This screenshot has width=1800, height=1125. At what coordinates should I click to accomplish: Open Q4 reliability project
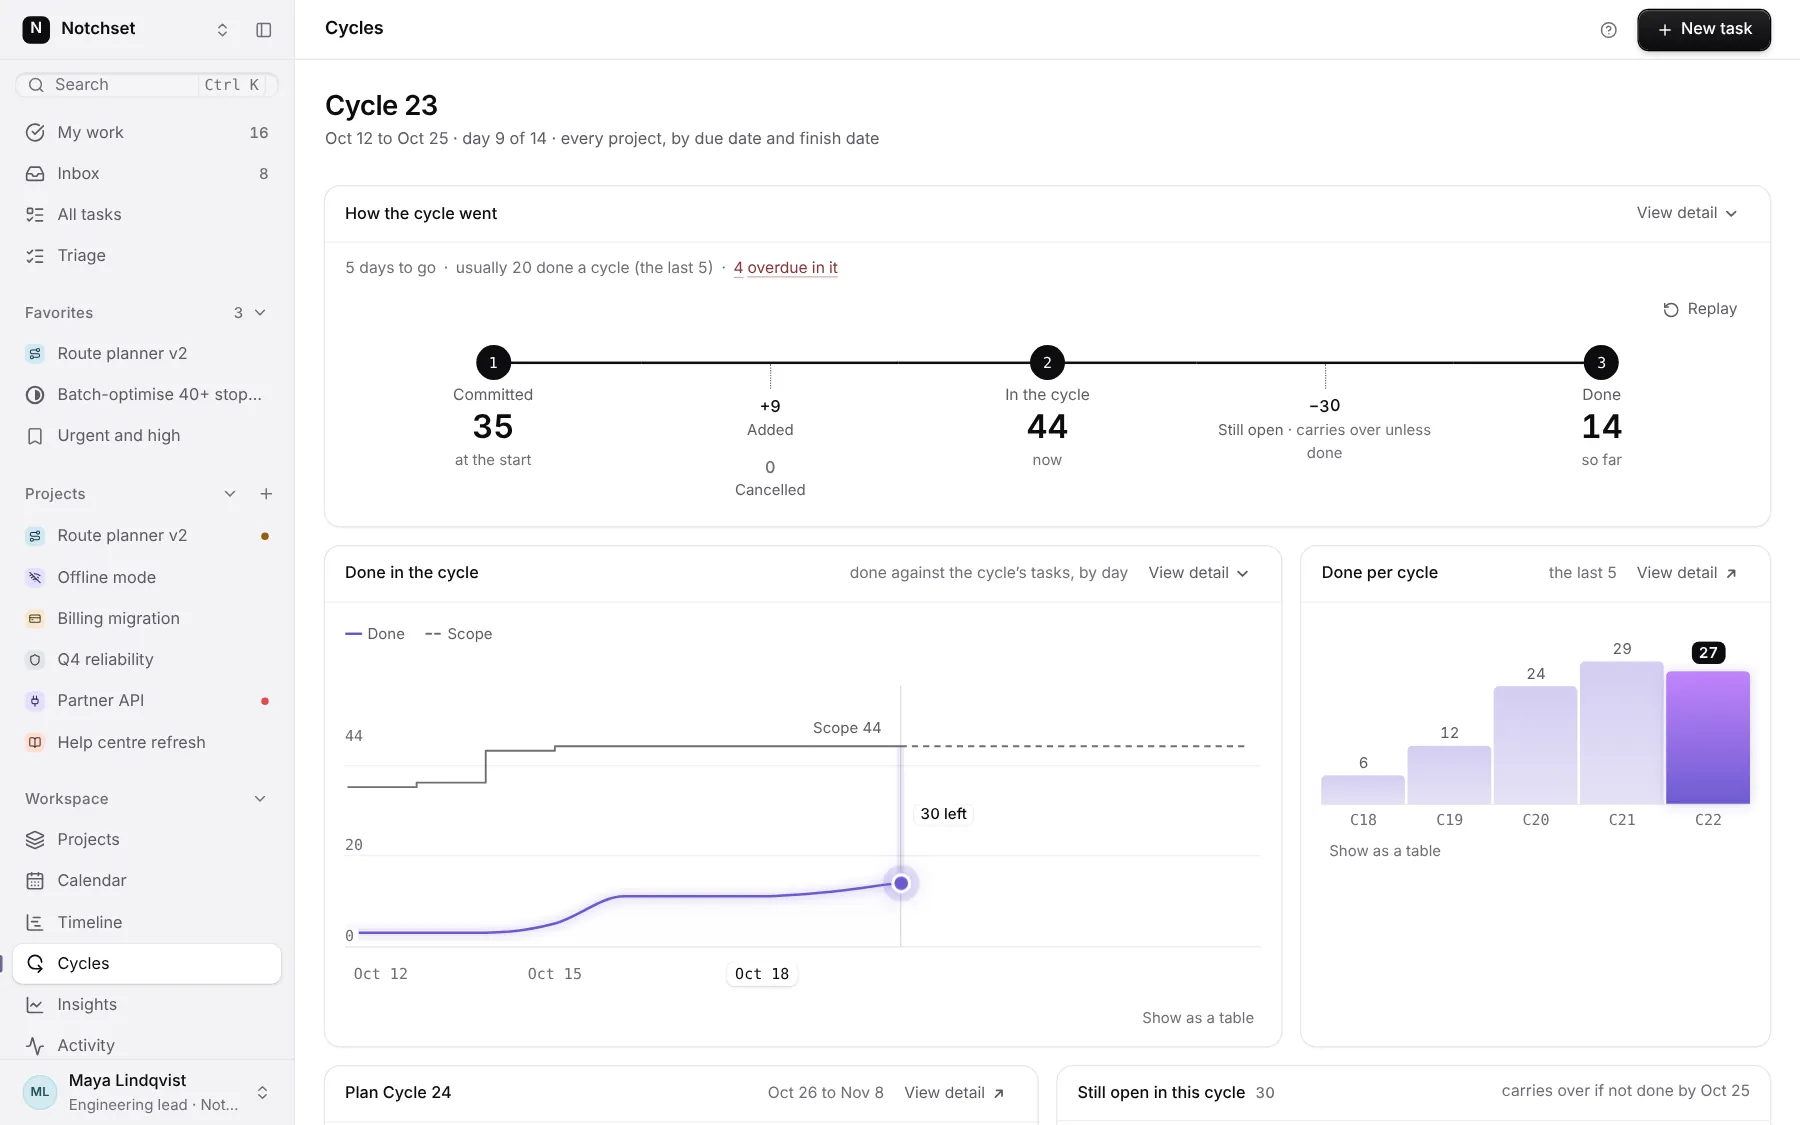[147, 659]
